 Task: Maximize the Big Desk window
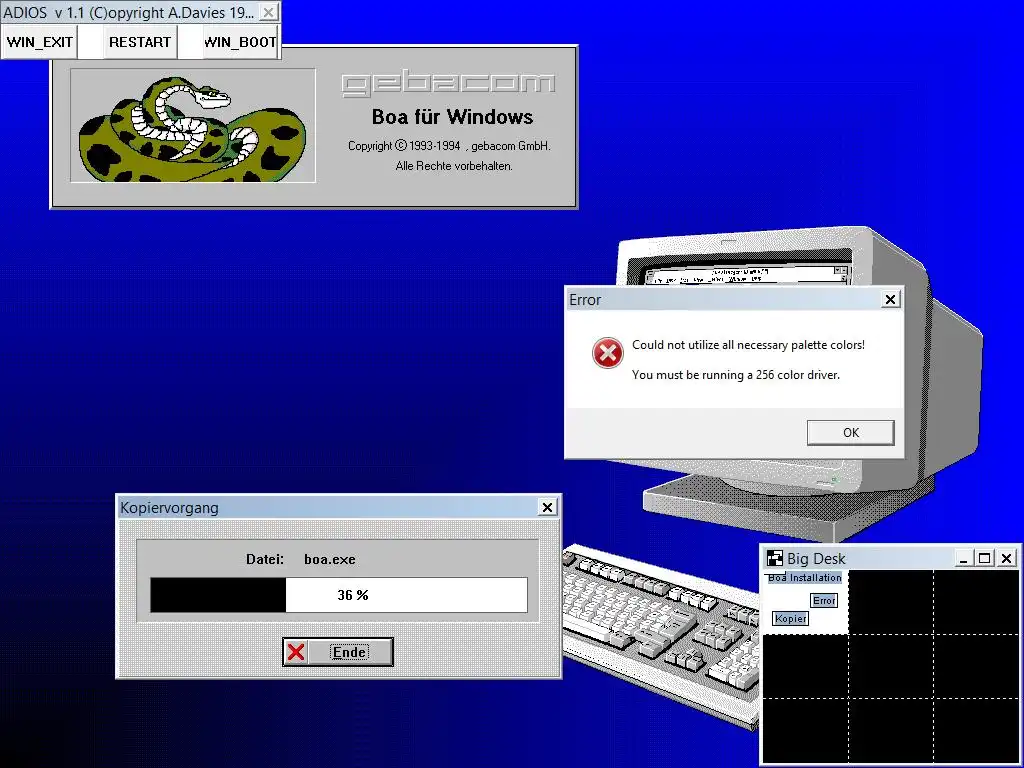984,558
